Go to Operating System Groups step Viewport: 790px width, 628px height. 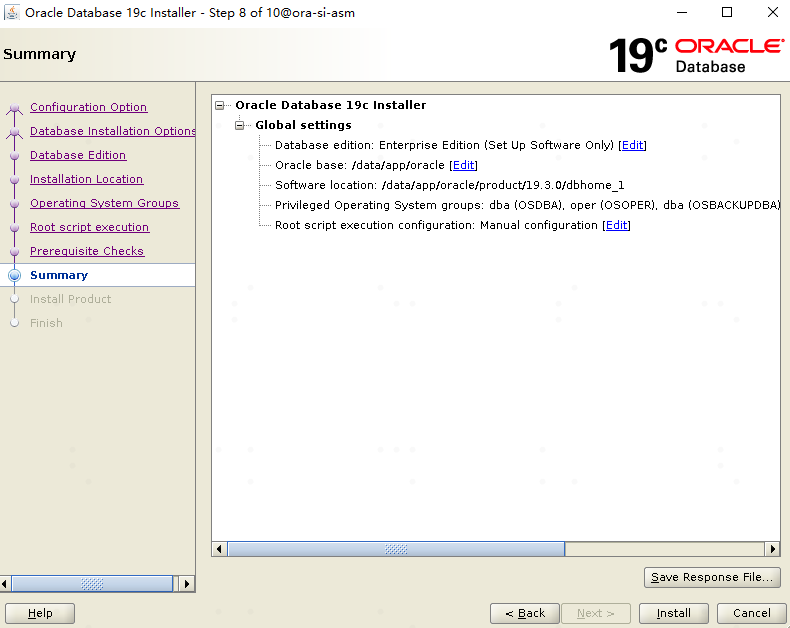(105, 203)
